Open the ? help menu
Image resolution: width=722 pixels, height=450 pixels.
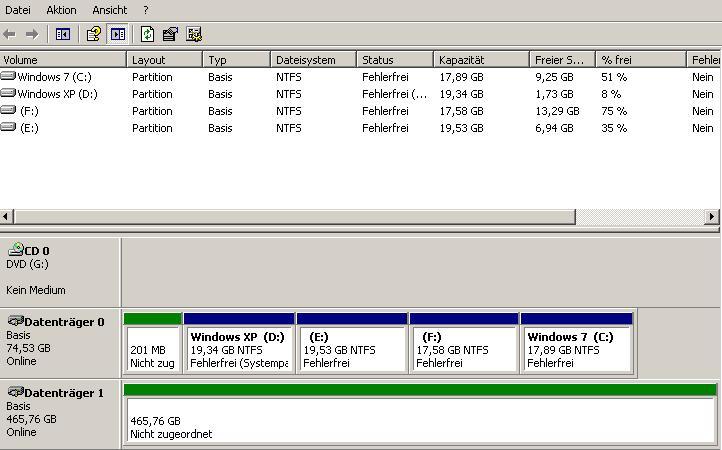coord(146,10)
